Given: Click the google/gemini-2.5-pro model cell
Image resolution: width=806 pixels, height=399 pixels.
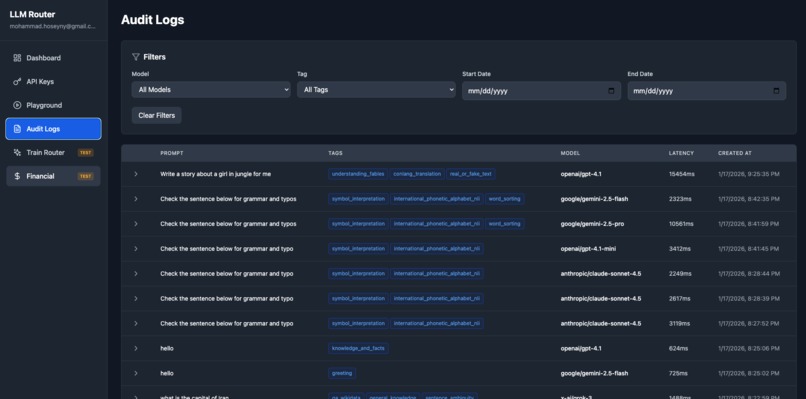Looking at the screenshot, I should tap(592, 224).
